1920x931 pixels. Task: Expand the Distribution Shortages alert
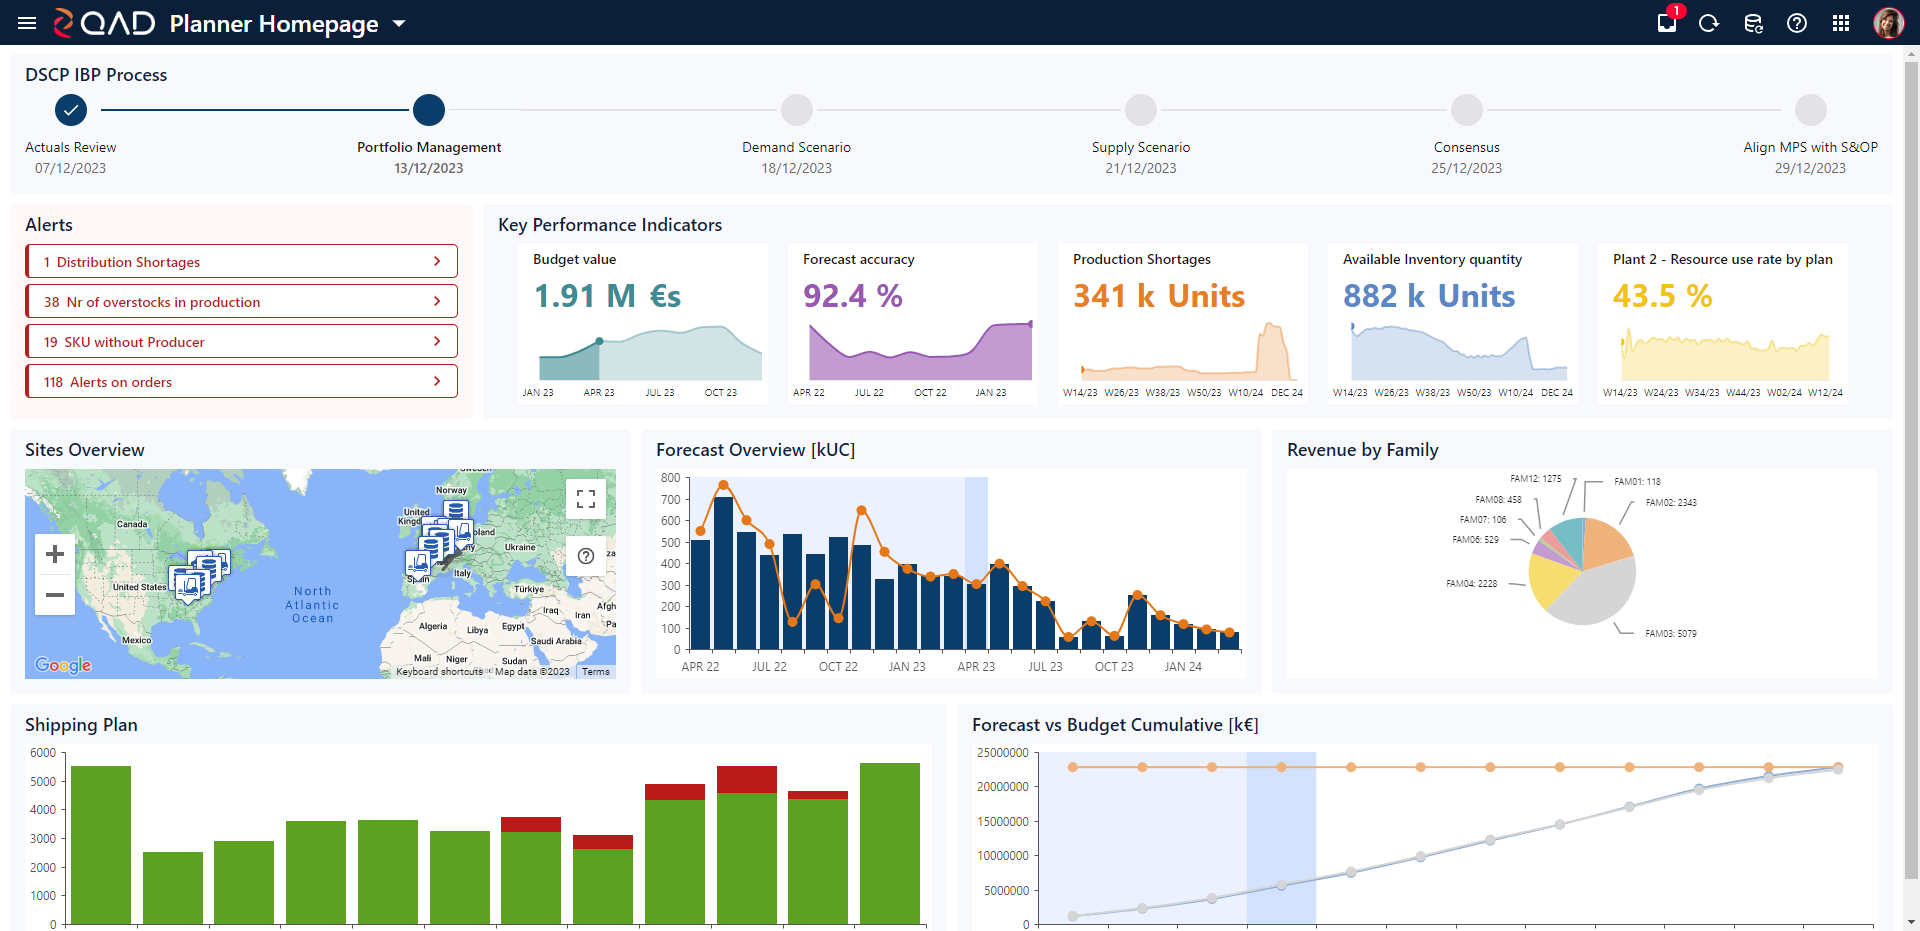point(241,262)
